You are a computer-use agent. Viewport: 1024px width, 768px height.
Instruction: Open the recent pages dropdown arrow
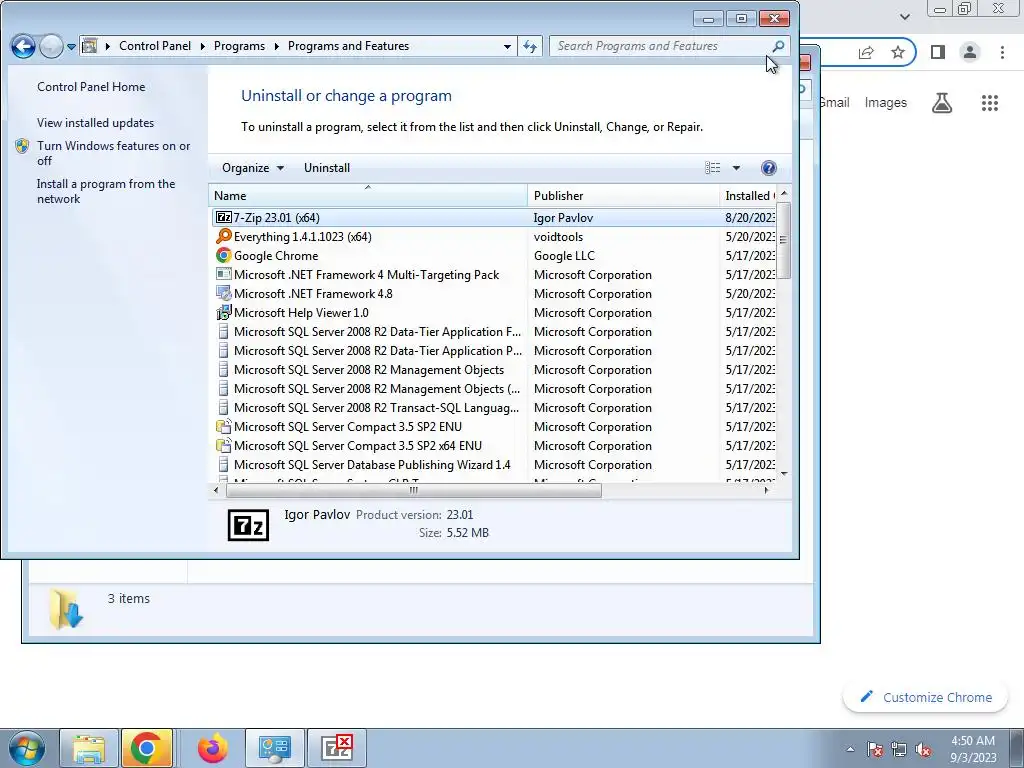(x=71, y=47)
